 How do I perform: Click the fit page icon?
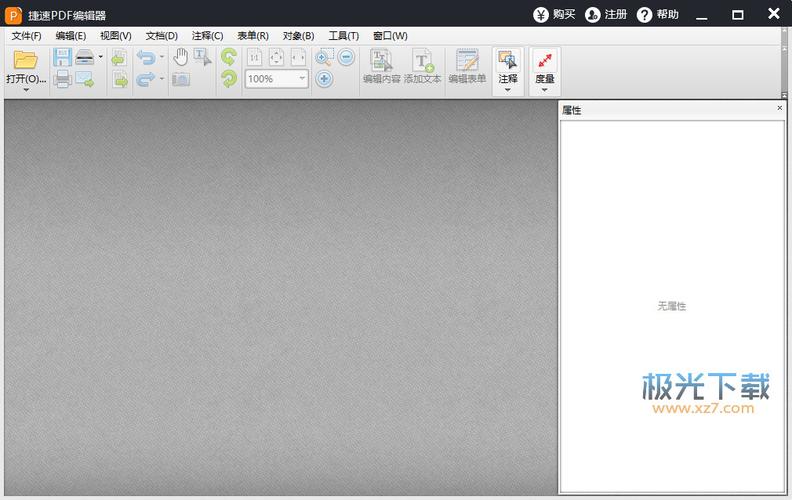(276, 58)
